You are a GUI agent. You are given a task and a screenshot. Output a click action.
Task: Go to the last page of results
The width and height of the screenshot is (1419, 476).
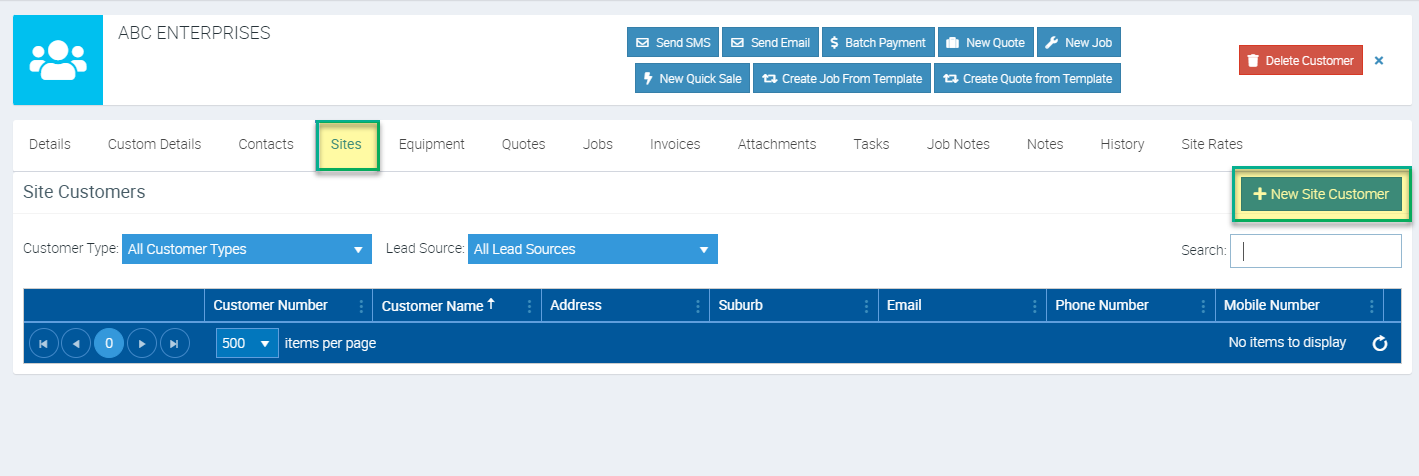tap(174, 343)
